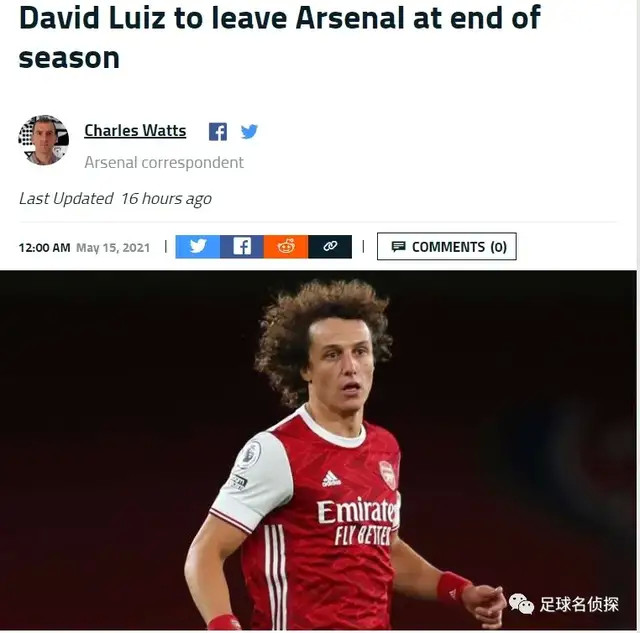Click the speech bubble icon in Comments

click(398, 247)
